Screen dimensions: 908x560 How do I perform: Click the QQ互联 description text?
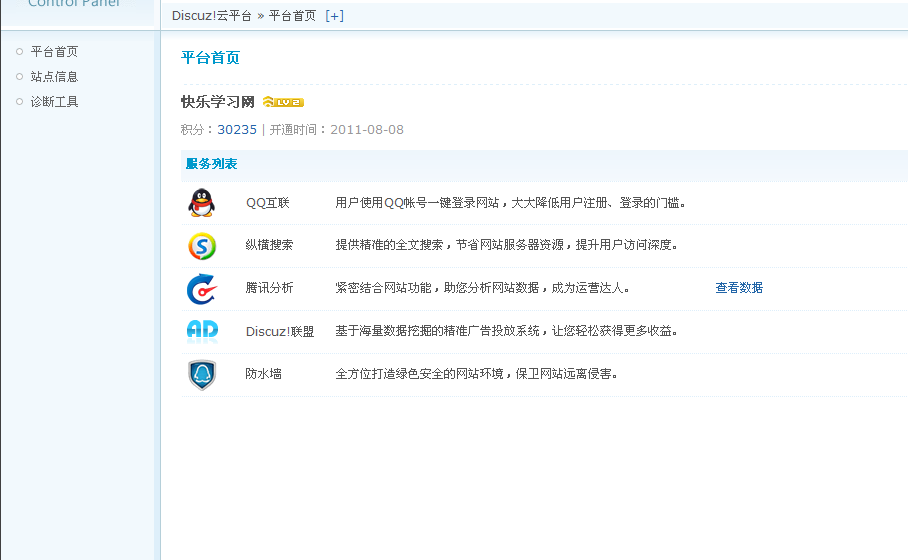pos(511,203)
